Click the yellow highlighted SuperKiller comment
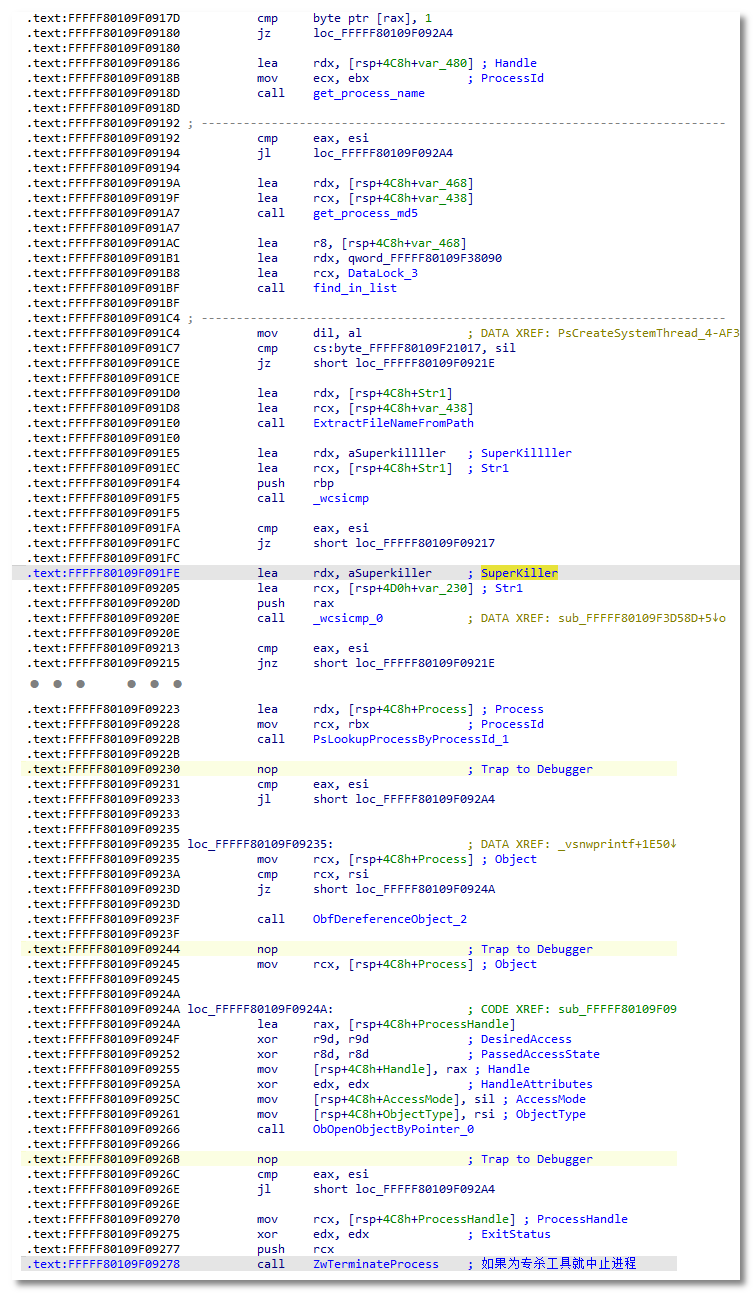Screen dimensions: 753x1293 519,573
